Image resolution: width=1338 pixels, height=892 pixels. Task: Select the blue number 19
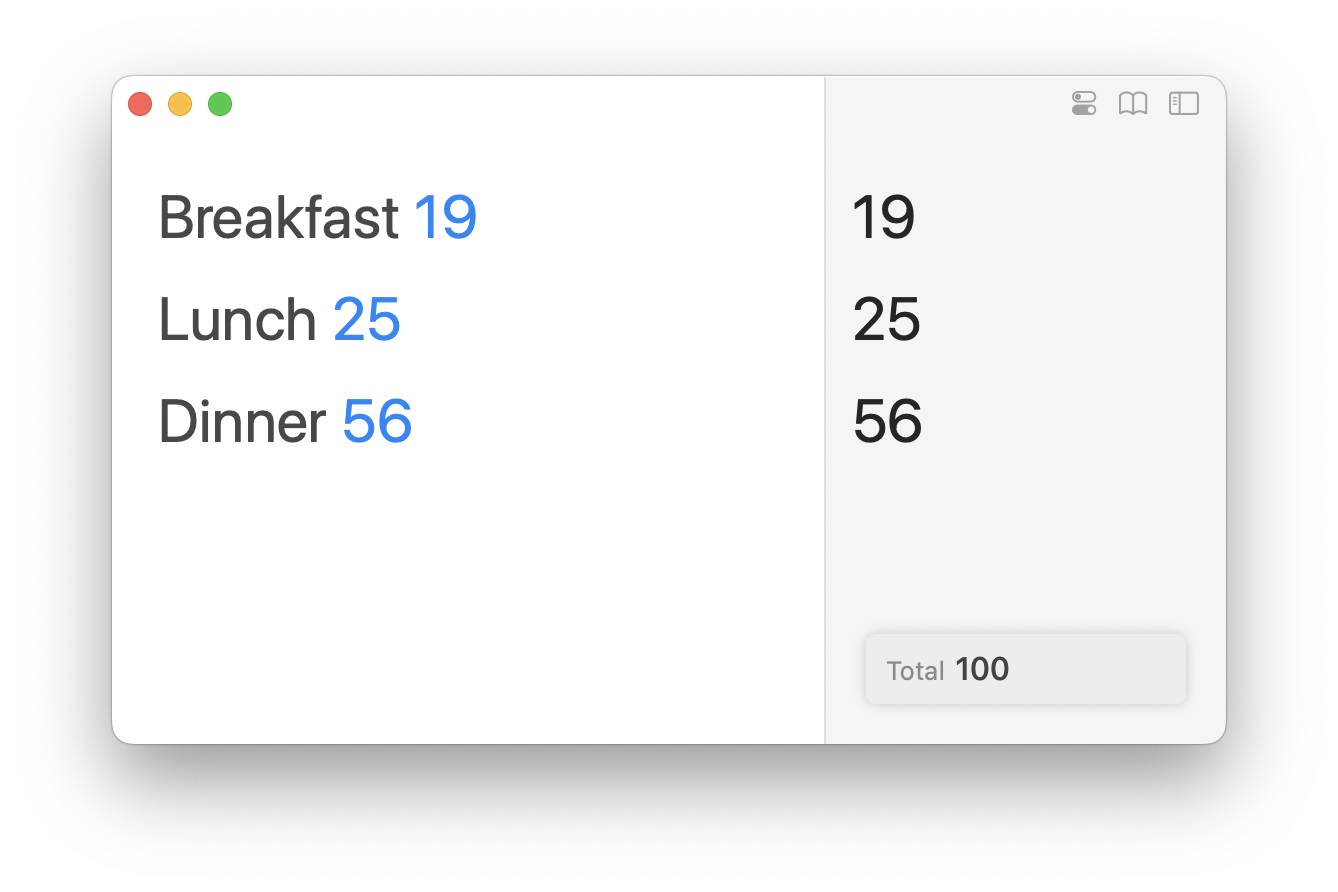446,217
